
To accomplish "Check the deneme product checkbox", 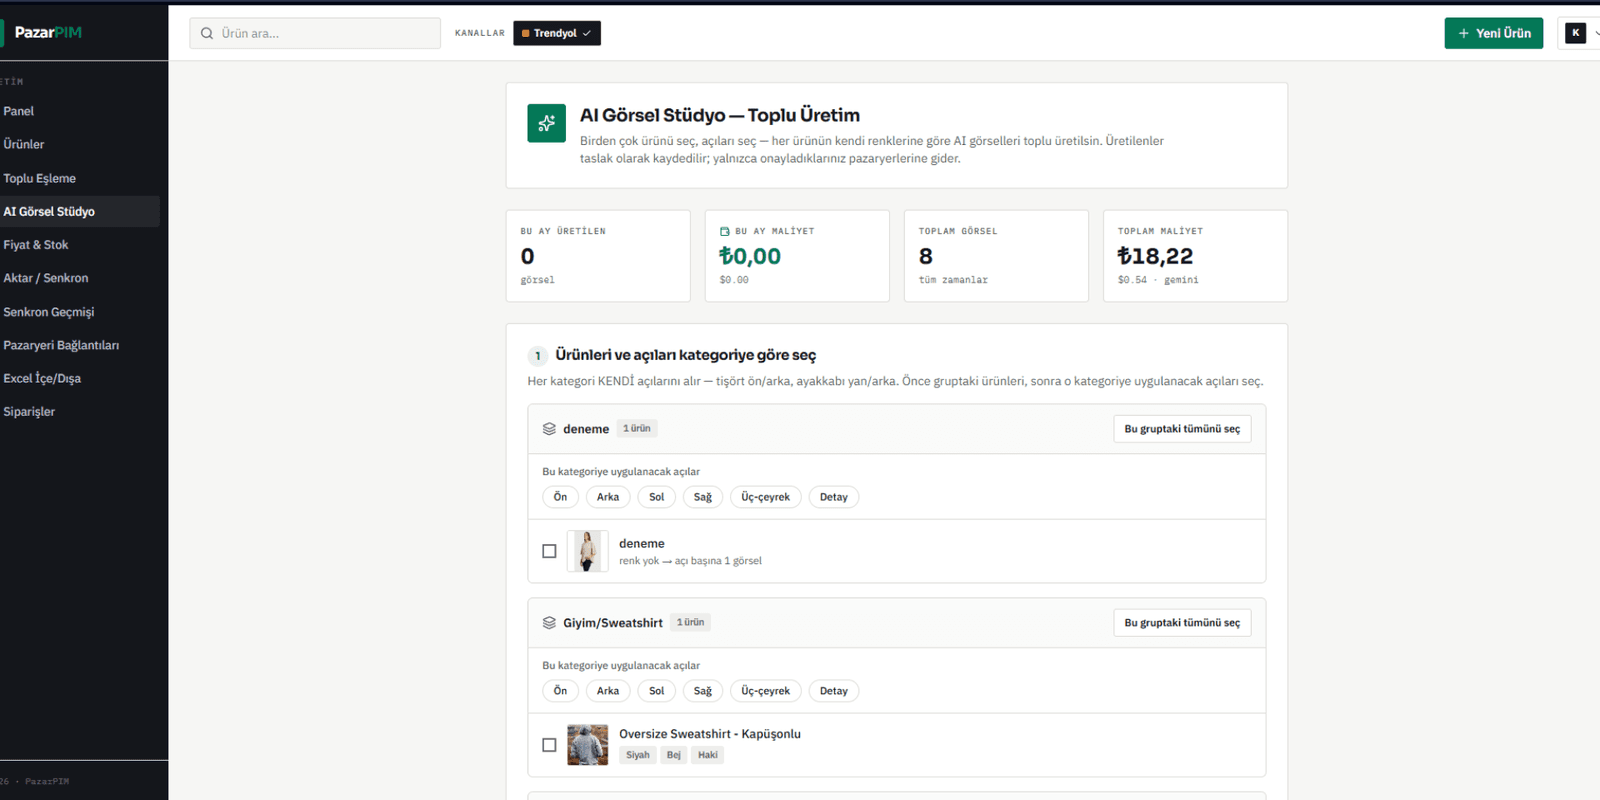I will (x=549, y=551).
